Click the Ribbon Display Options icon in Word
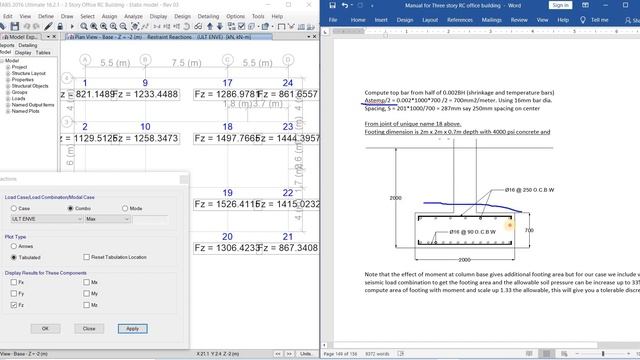The width and height of the screenshot is (640, 360). pos(585,5)
